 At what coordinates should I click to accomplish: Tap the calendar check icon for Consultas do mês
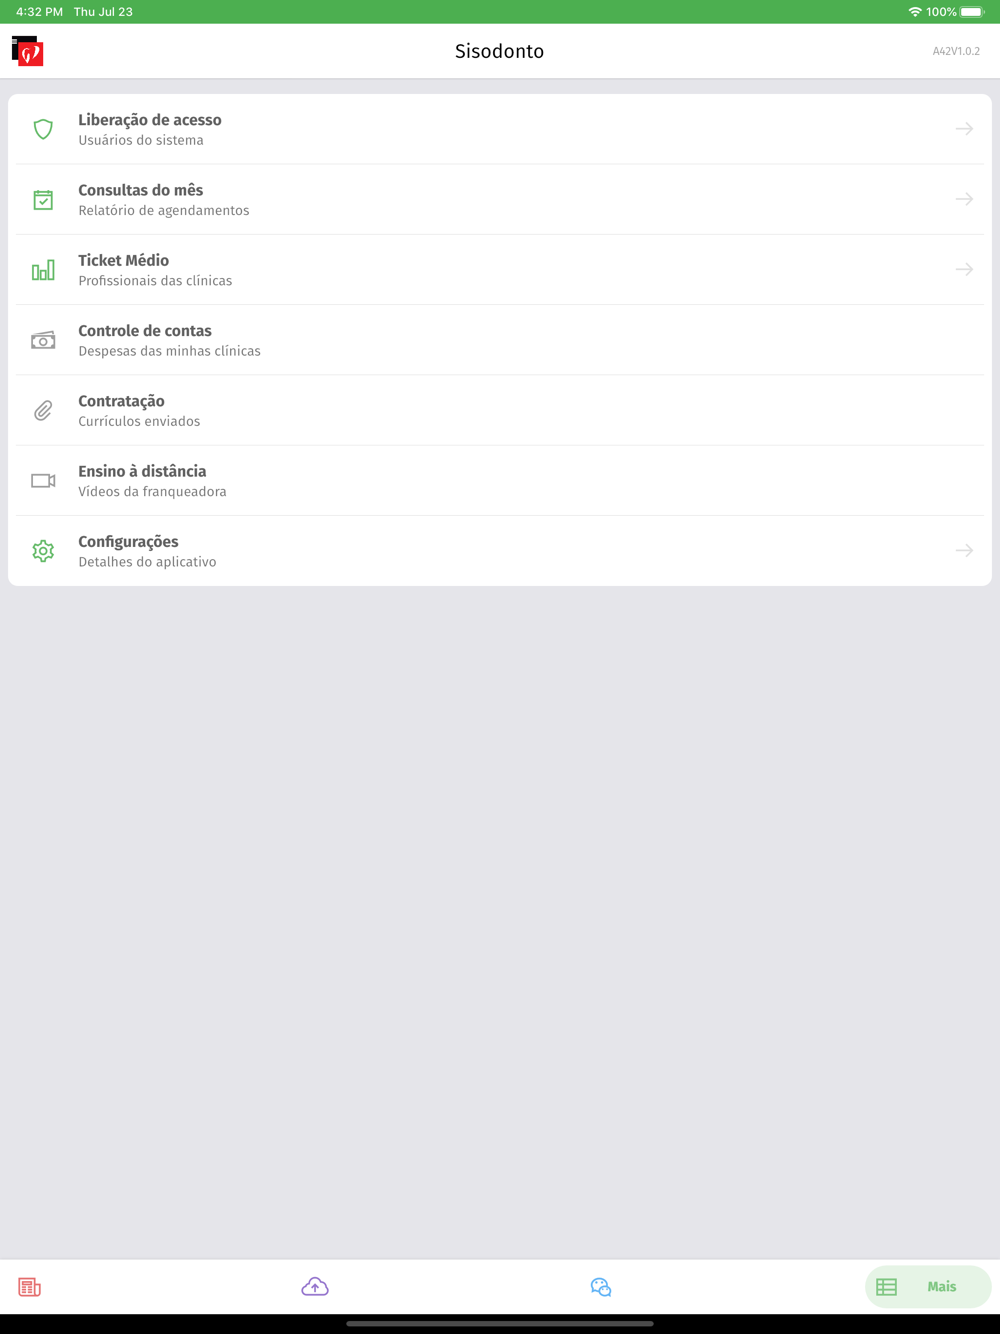point(43,200)
